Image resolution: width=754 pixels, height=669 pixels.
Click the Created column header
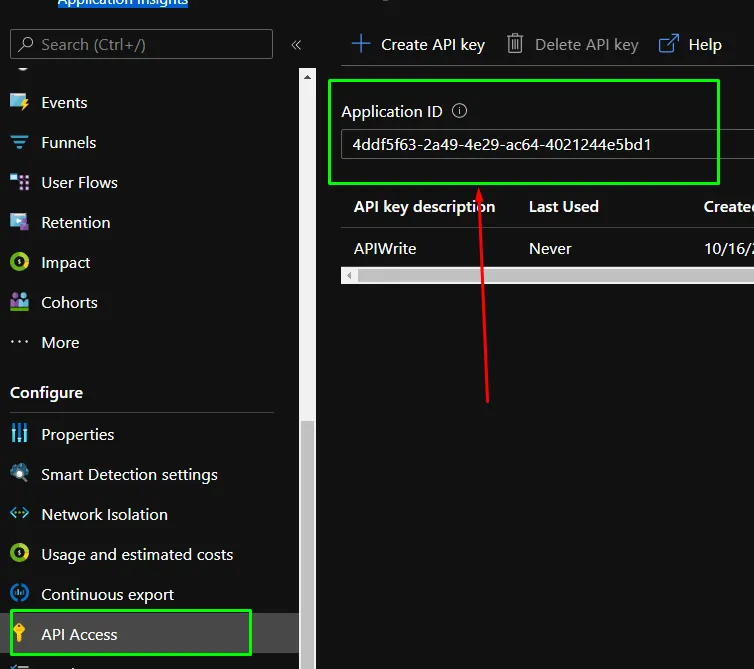[729, 206]
